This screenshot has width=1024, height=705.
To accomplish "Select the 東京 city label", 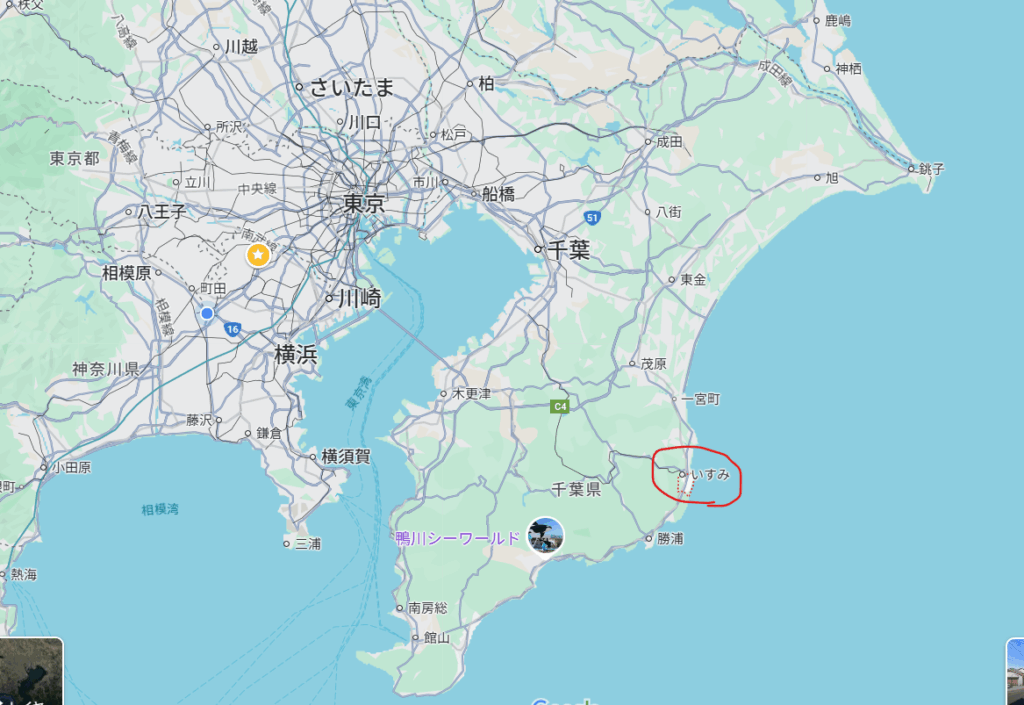I will coord(364,204).
